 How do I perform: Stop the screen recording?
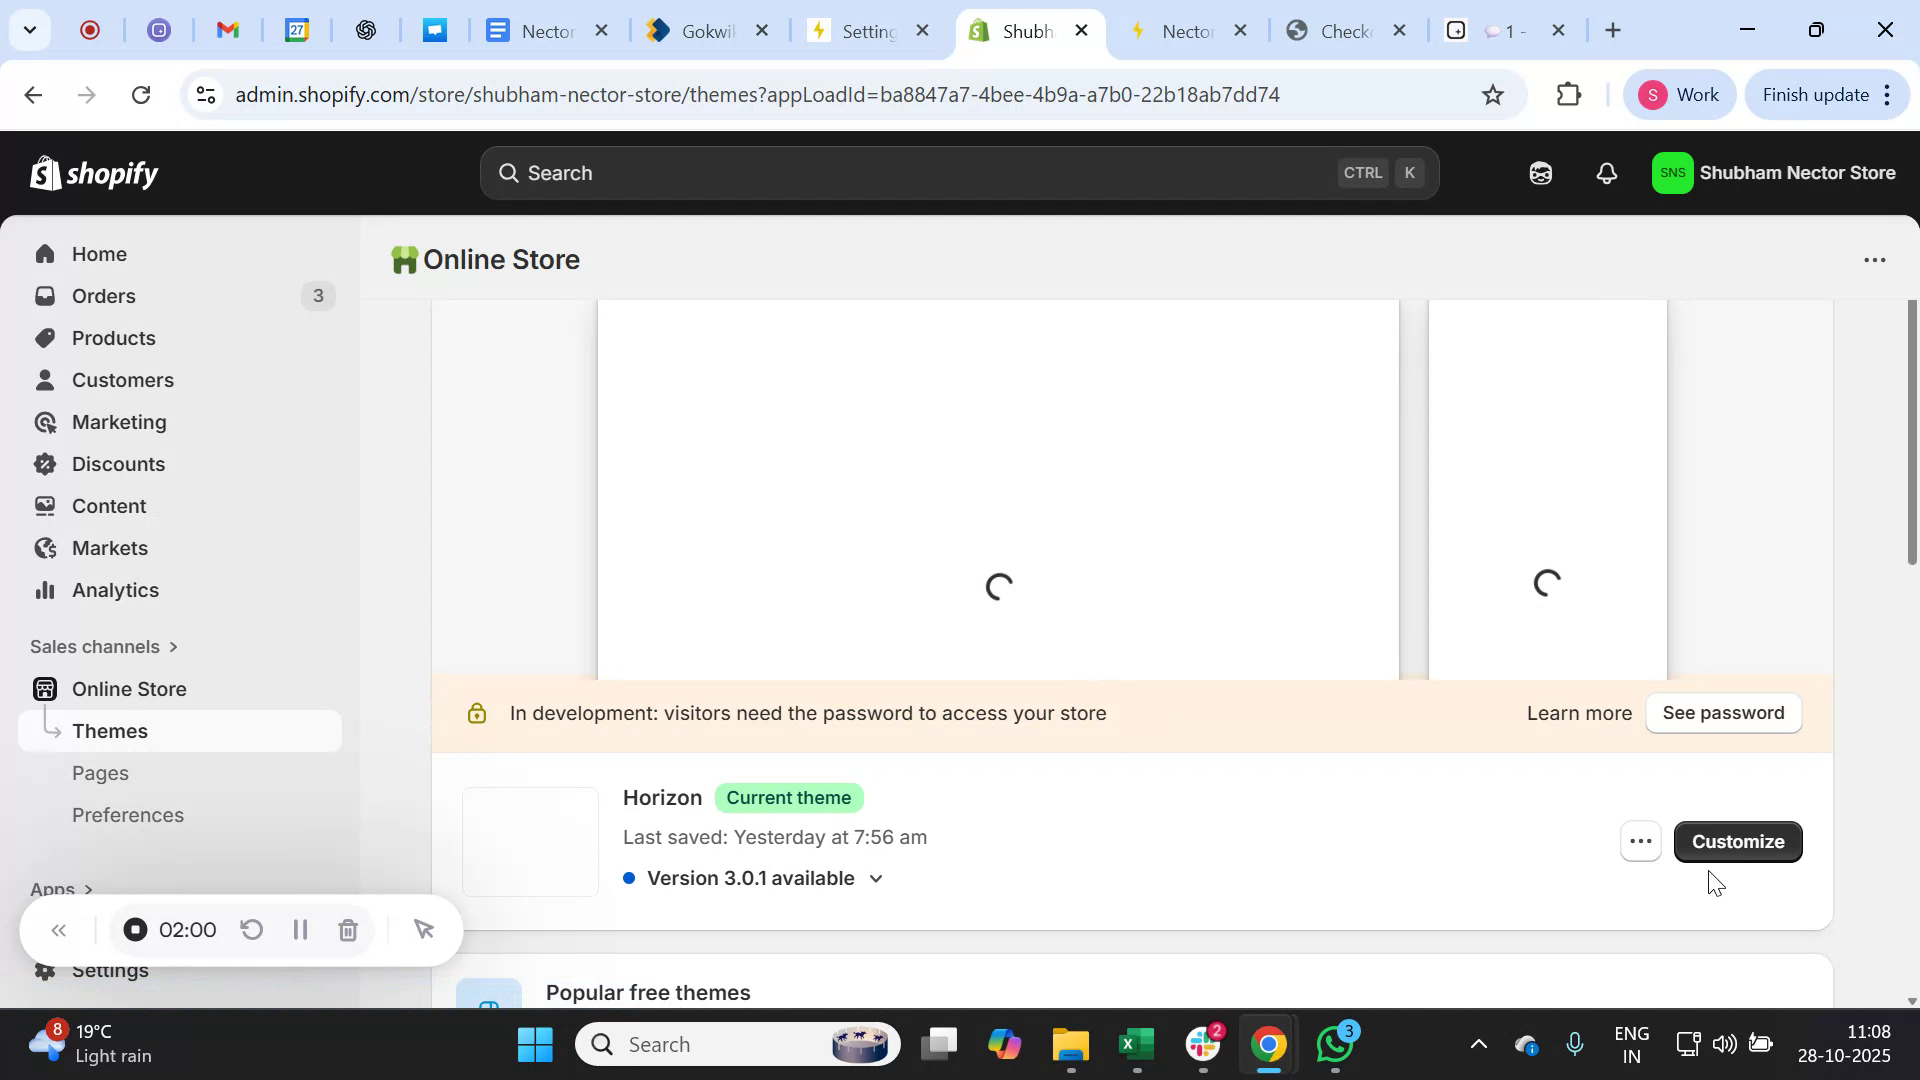(x=135, y=929)
